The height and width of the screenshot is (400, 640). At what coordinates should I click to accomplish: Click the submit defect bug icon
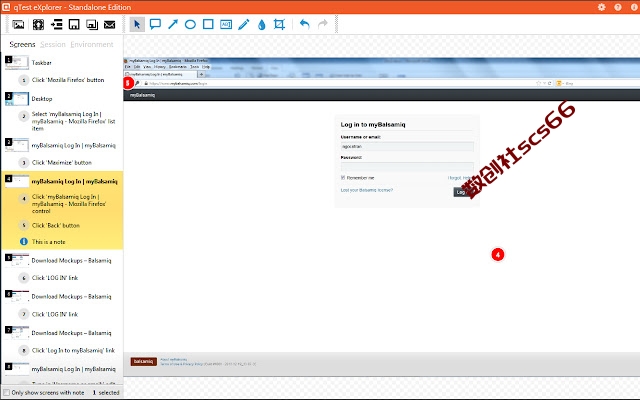coord(38,24)
